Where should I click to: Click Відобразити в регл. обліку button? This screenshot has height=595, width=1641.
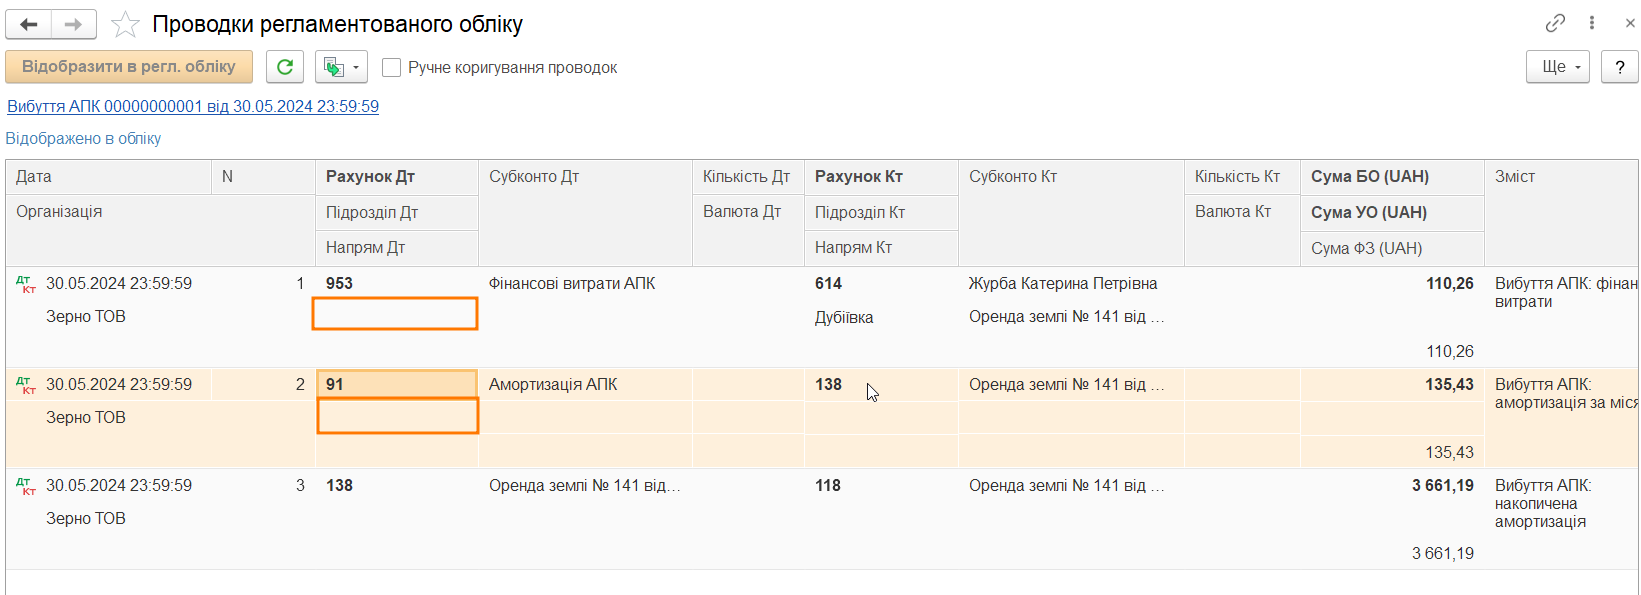pyautogui.click(x=129, y=67)
